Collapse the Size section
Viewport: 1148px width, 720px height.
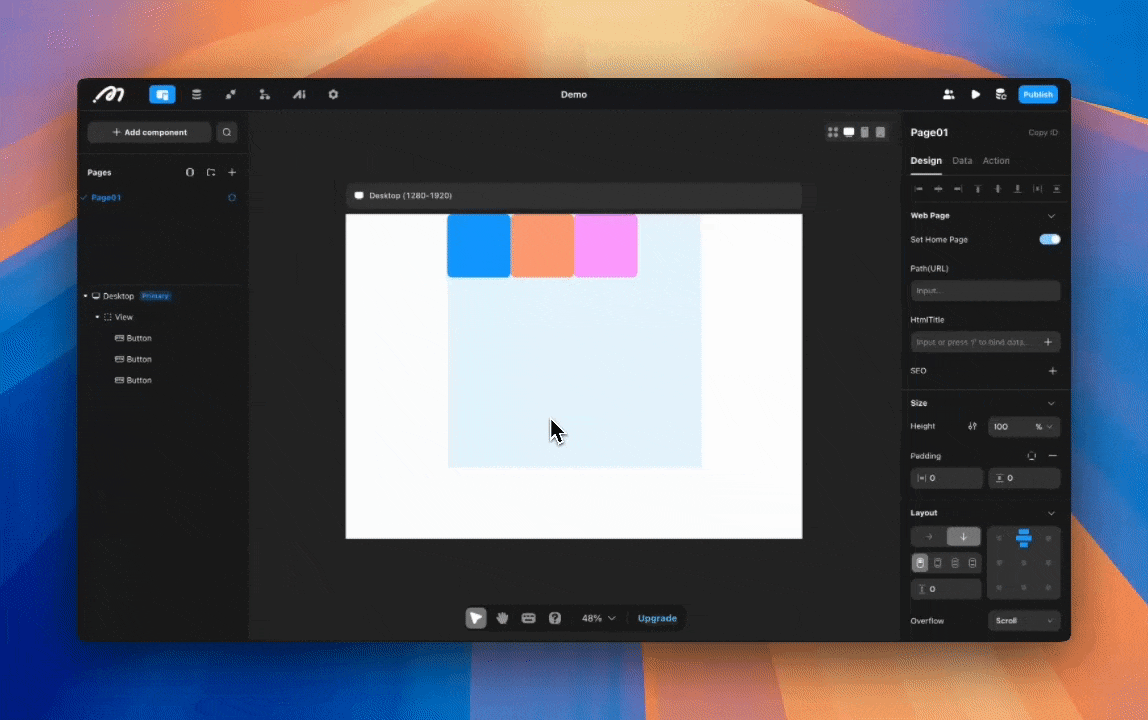click(x=1051, y=404)
